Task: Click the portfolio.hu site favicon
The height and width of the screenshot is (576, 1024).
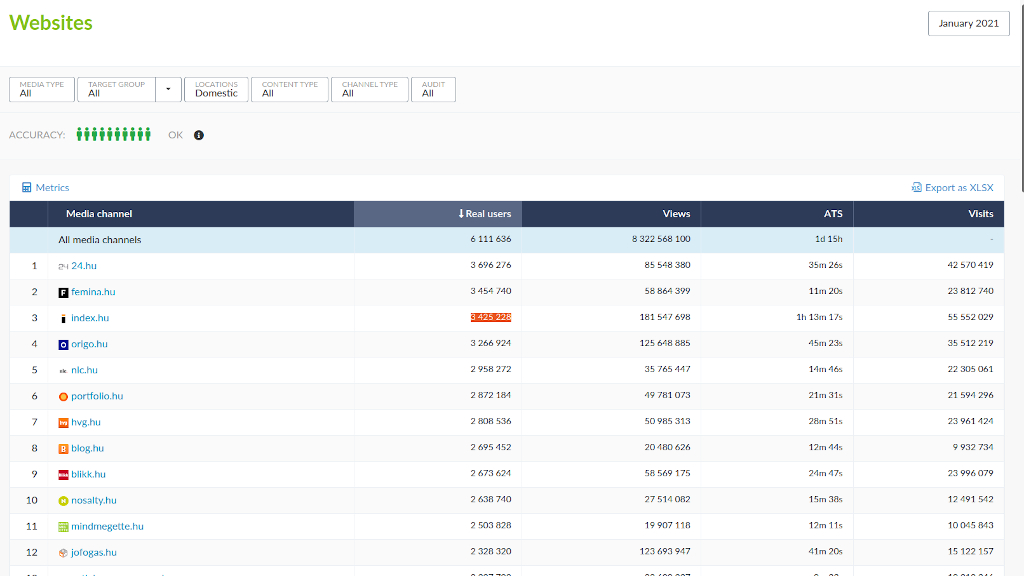Action: click(63, 396)
